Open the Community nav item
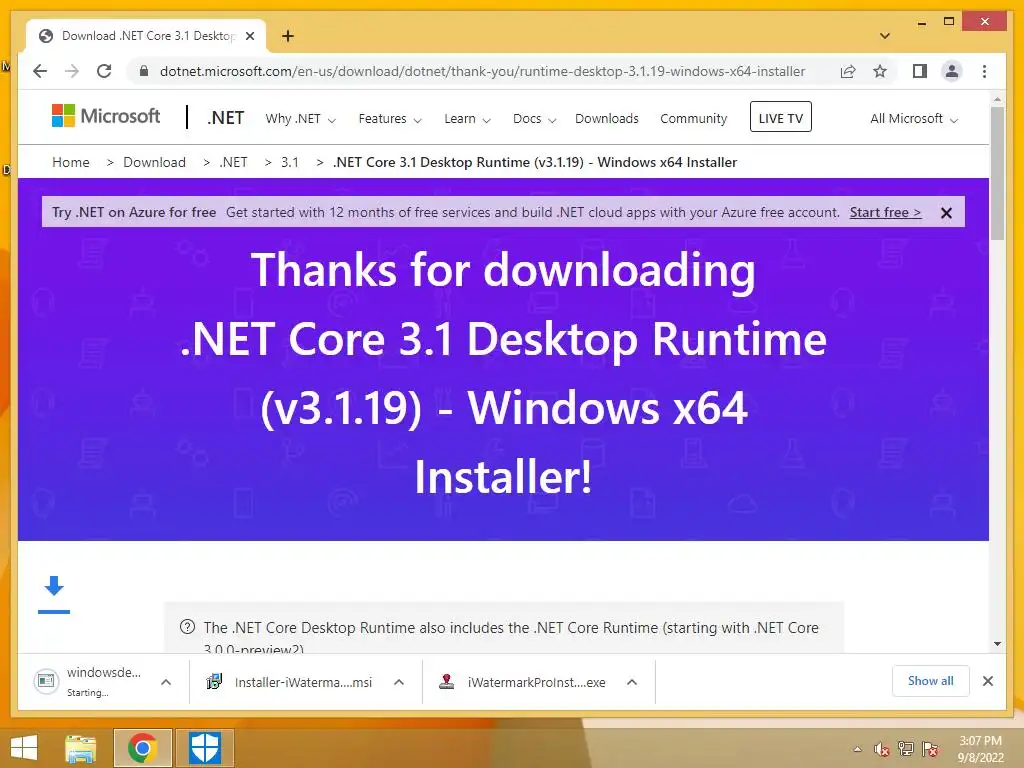1024x768 pixels. (x=694, y=119)
